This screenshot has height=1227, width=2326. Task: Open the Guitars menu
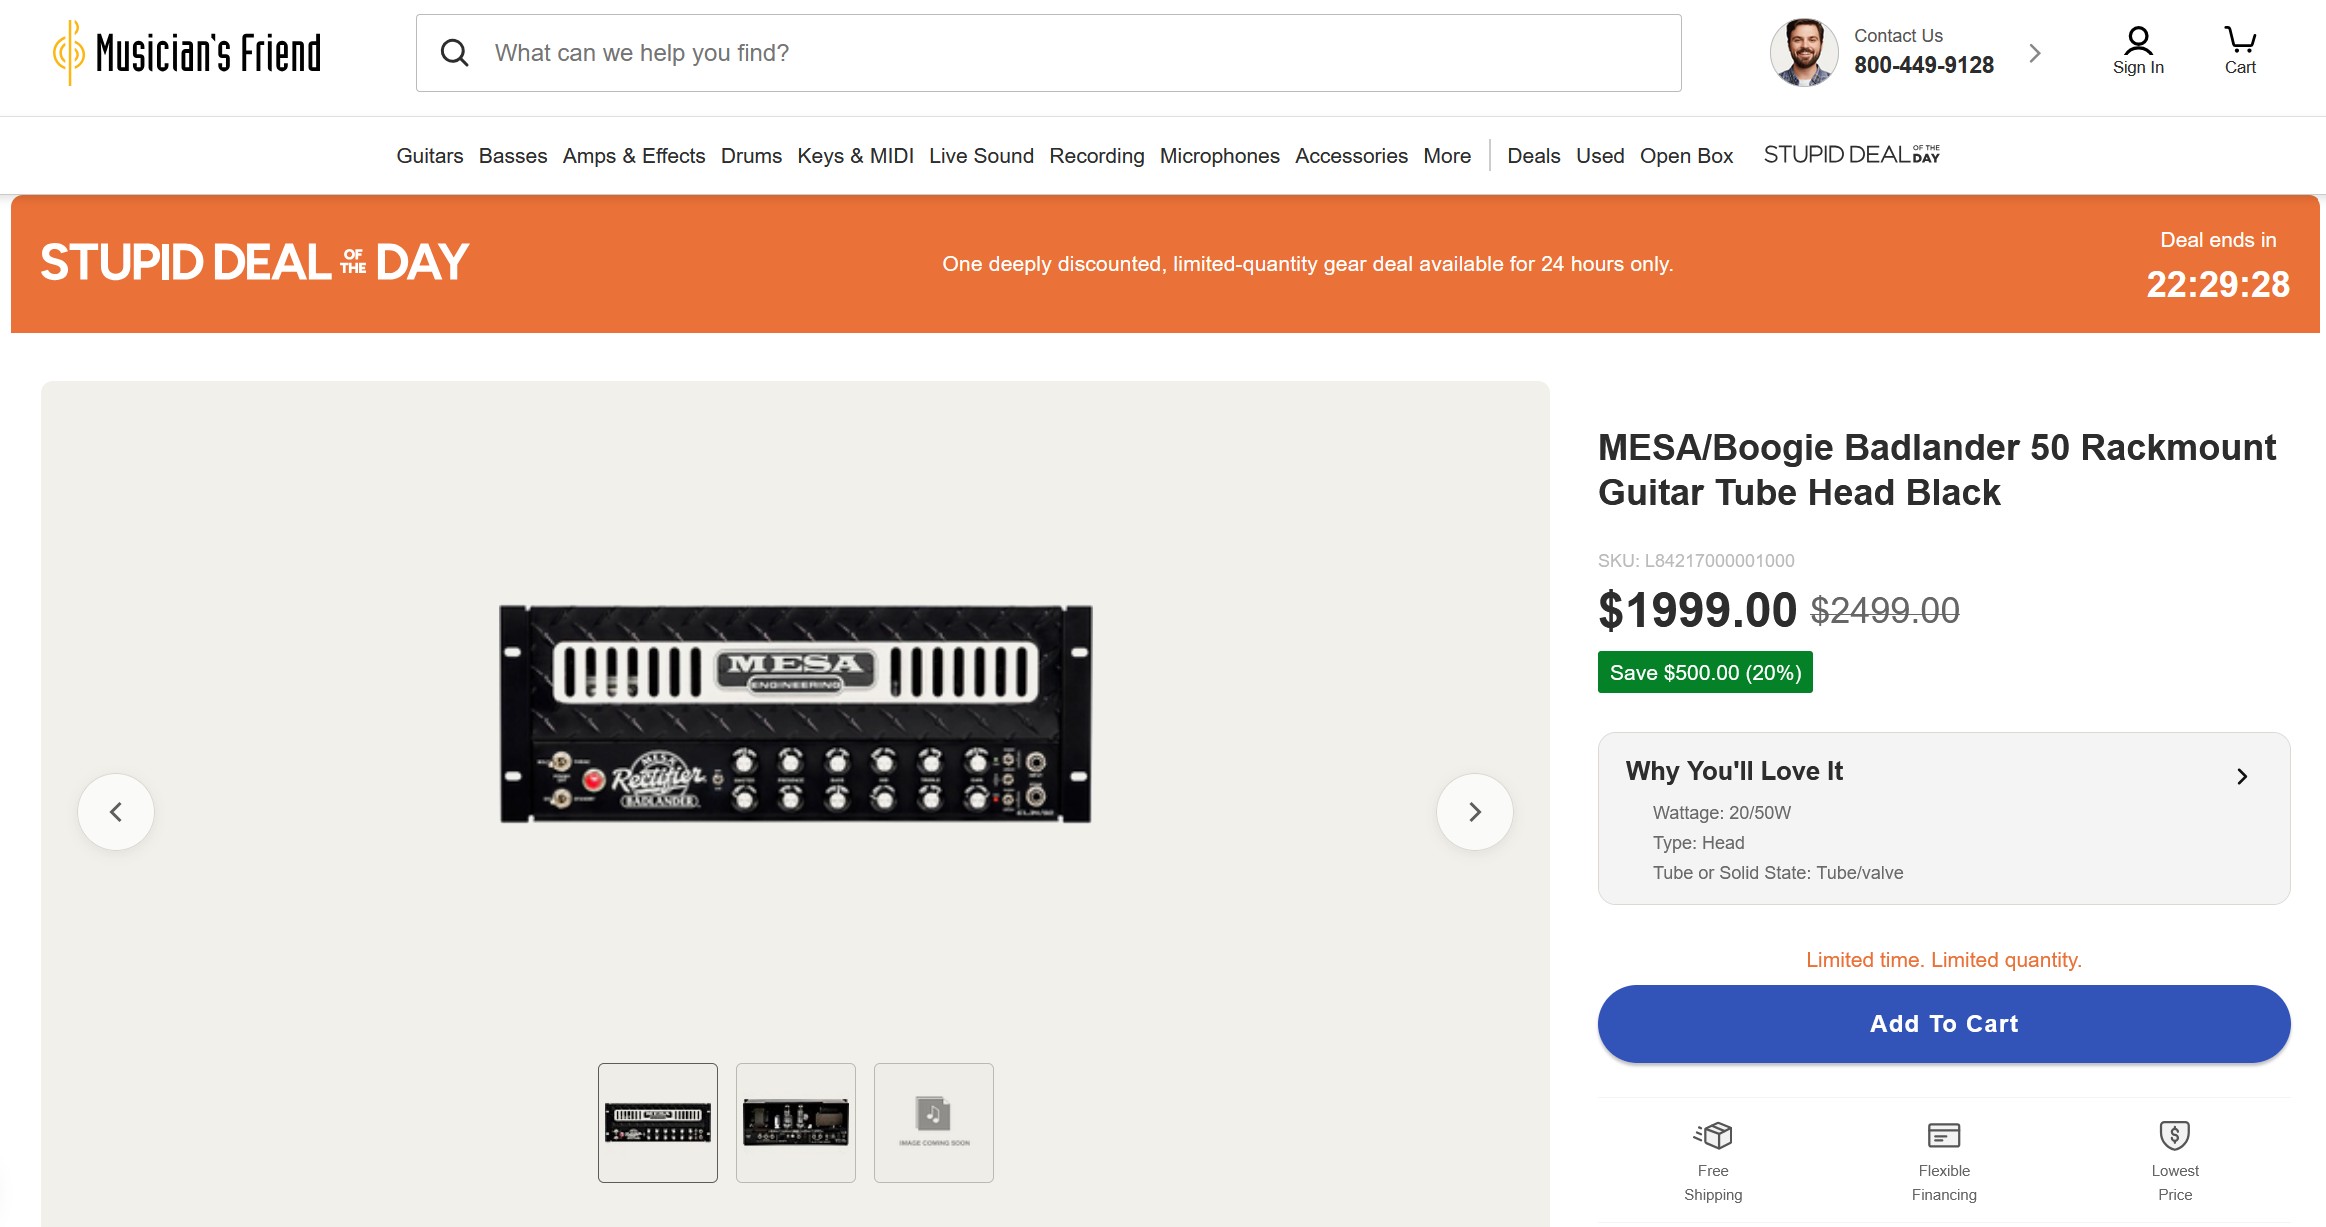point(430,156)
